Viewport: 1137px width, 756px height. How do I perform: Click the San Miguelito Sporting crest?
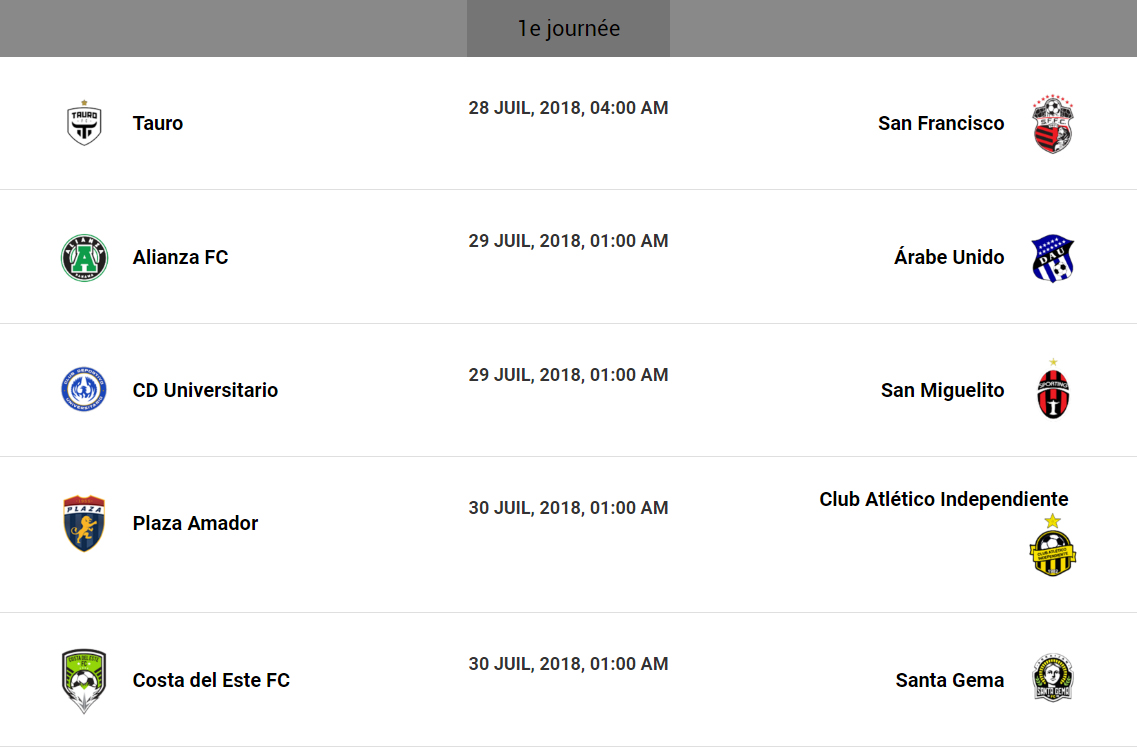pos(1053,390)
